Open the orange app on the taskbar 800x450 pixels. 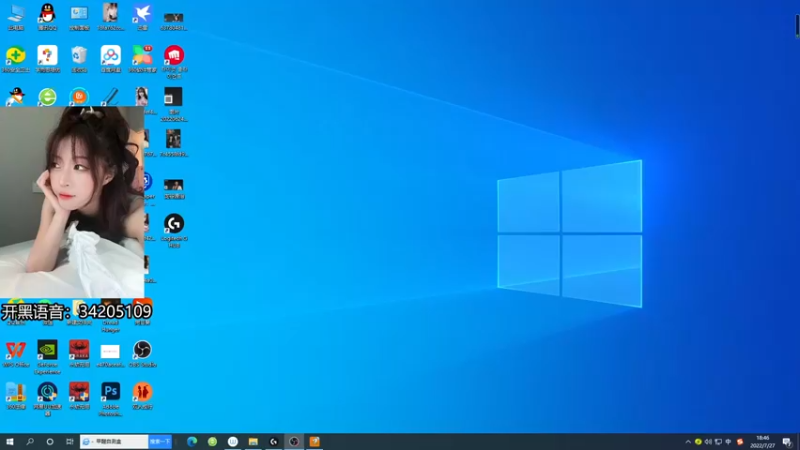314,442
